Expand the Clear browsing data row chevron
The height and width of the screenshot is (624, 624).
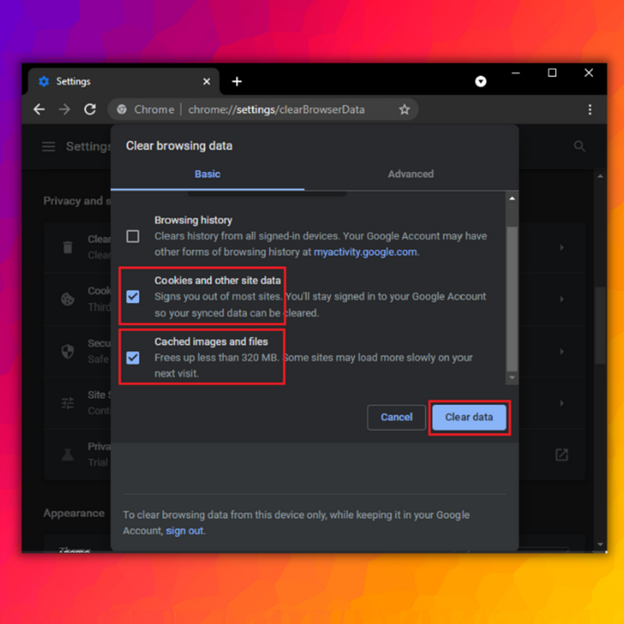(x=562, y=248)
